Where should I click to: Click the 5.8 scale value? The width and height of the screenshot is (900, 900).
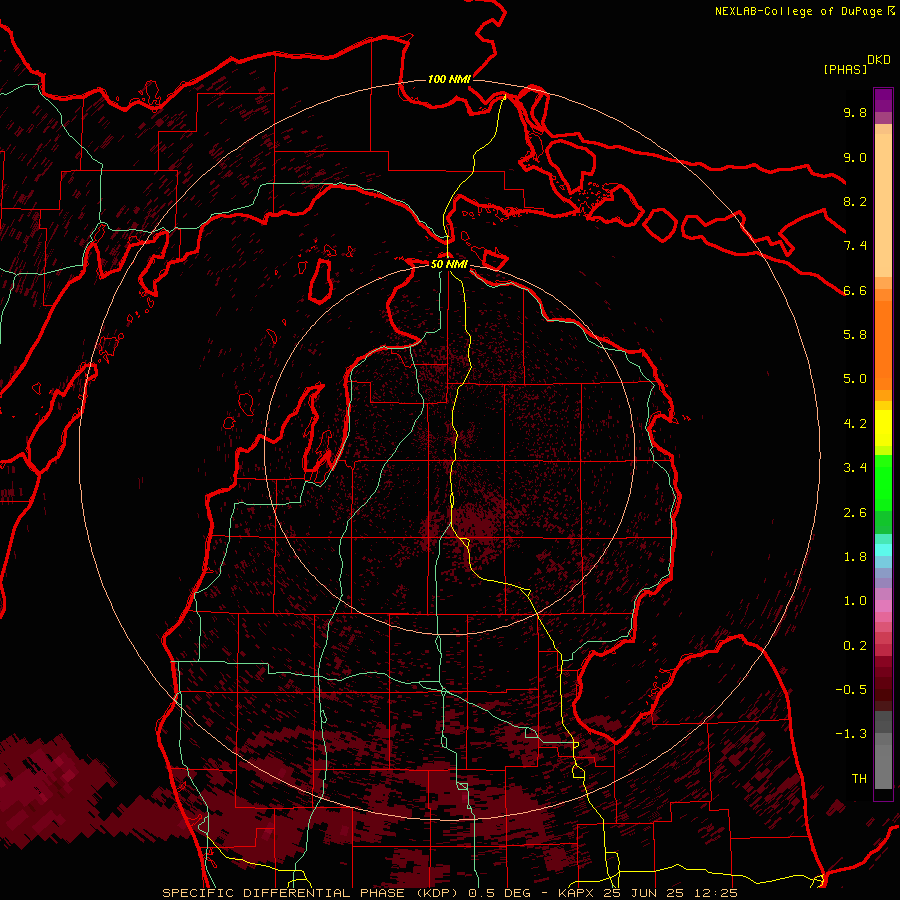pos(855,335)
